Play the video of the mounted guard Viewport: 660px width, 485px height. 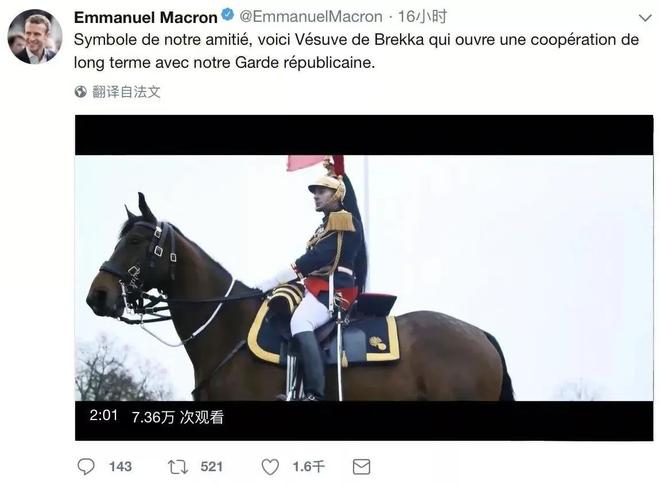(364, 278)
